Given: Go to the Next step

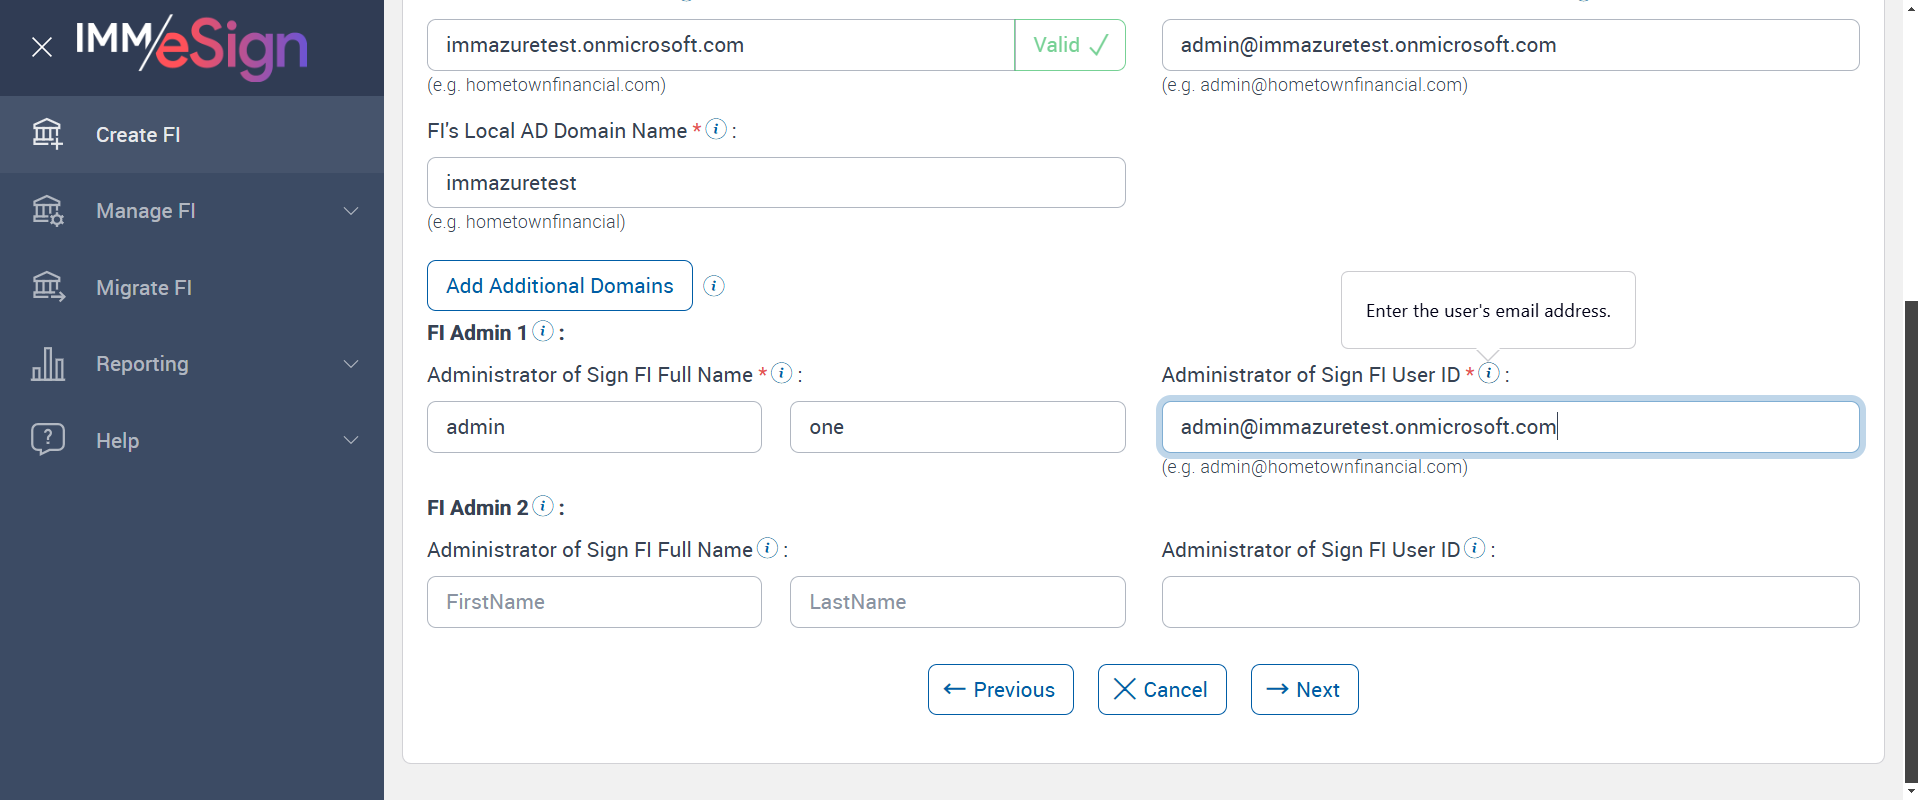Looking at the screenshot, I should point(1304,690).
